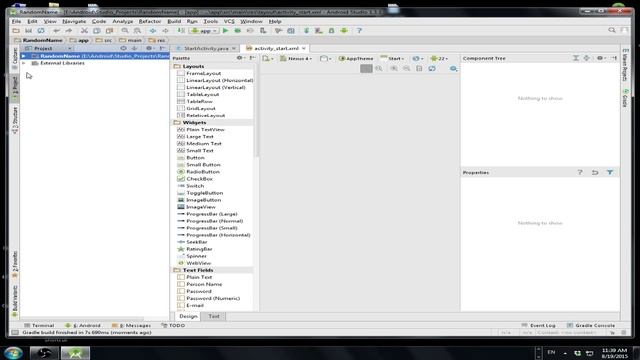Click the Make Project toolbar icon
640x360 pixels.
coord(181,31)
